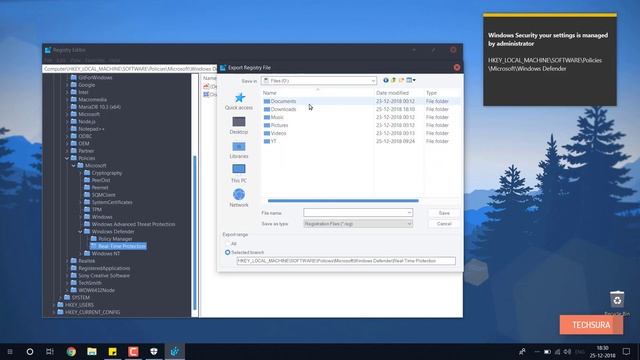Open the File menu in Registry Editor

[48, 60]
